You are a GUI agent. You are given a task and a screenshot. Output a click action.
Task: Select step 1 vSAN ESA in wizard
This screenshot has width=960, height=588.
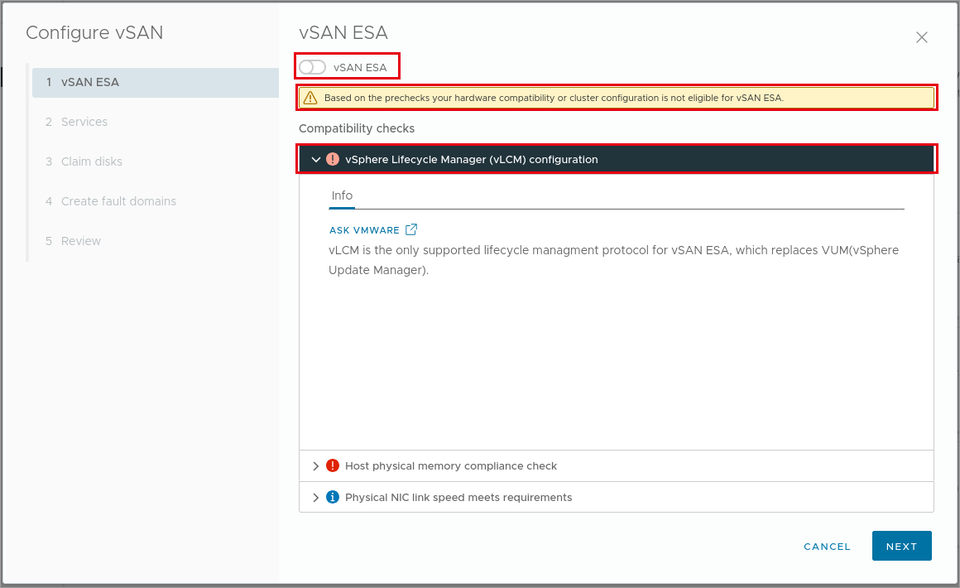coord(156,83)
